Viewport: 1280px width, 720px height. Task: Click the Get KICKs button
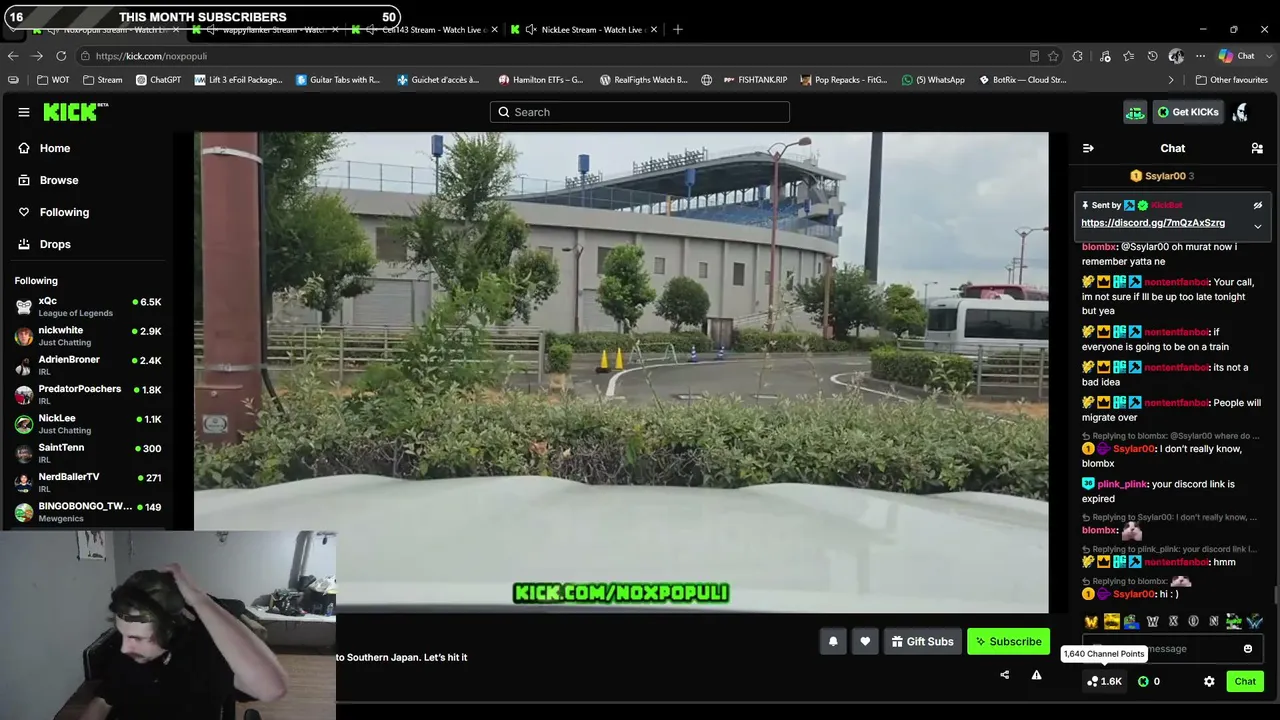[x=1188, y=112]
